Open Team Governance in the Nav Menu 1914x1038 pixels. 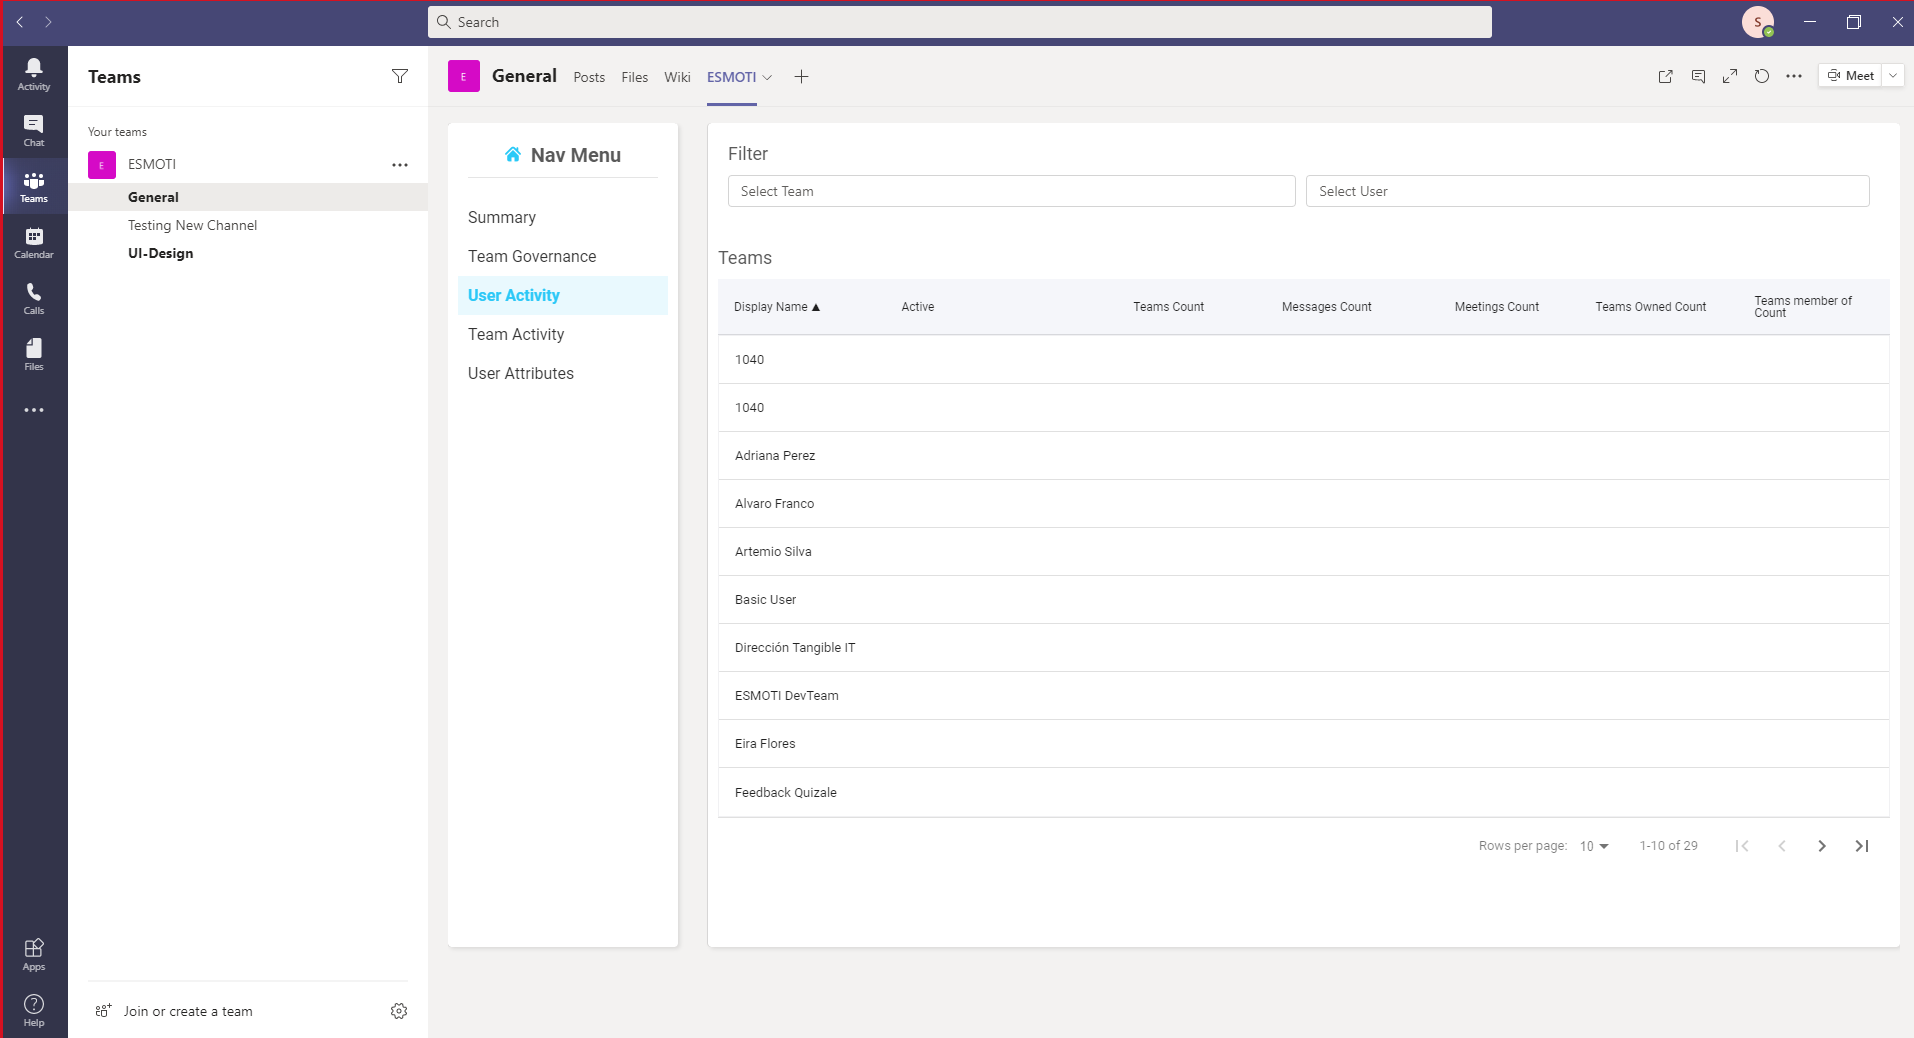pyautogui.click(x=563, y=256)
